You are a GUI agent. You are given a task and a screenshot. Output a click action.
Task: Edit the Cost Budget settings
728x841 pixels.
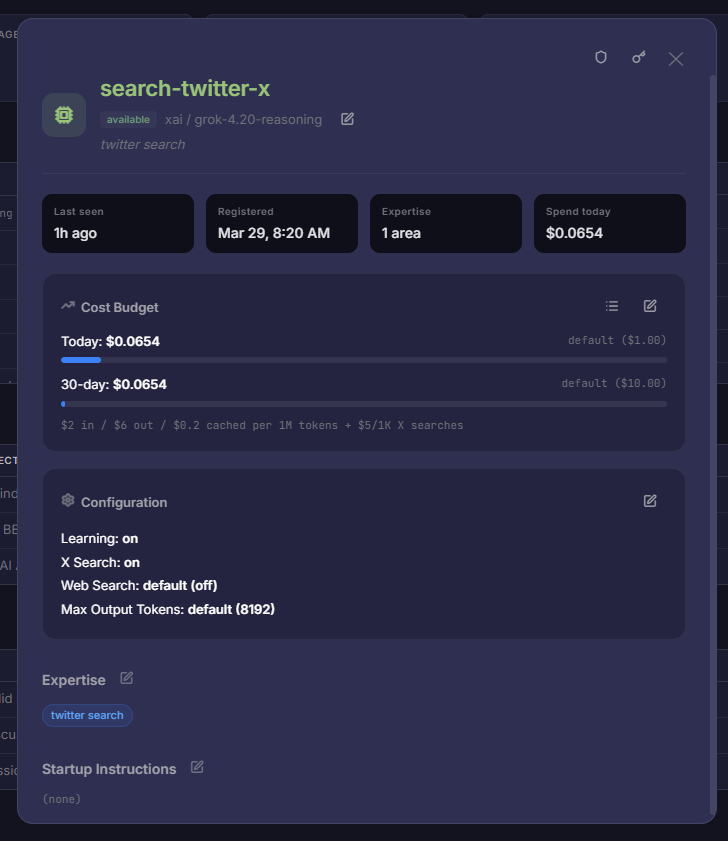point(650,306)
